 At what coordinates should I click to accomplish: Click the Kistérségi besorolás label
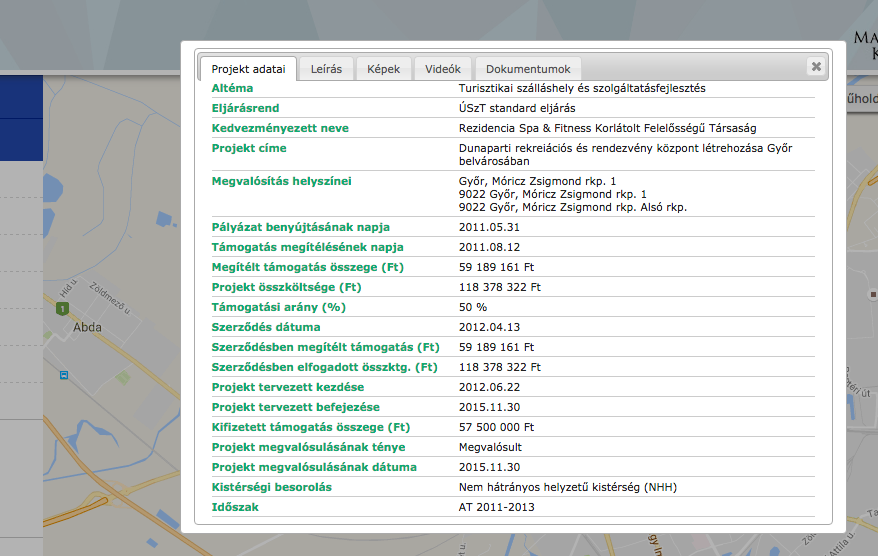click(x=271, y=487)
